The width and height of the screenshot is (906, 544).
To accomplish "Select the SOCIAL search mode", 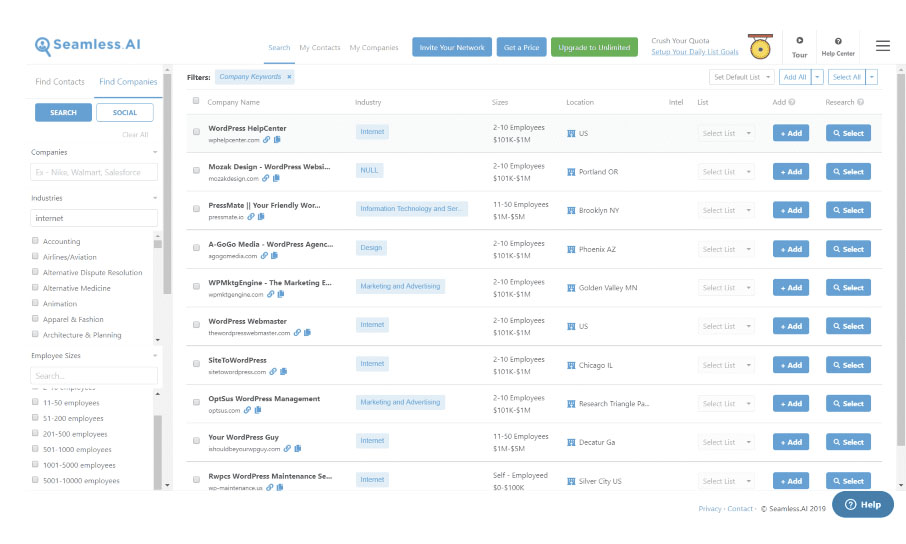I will click(x=125, y=112).
